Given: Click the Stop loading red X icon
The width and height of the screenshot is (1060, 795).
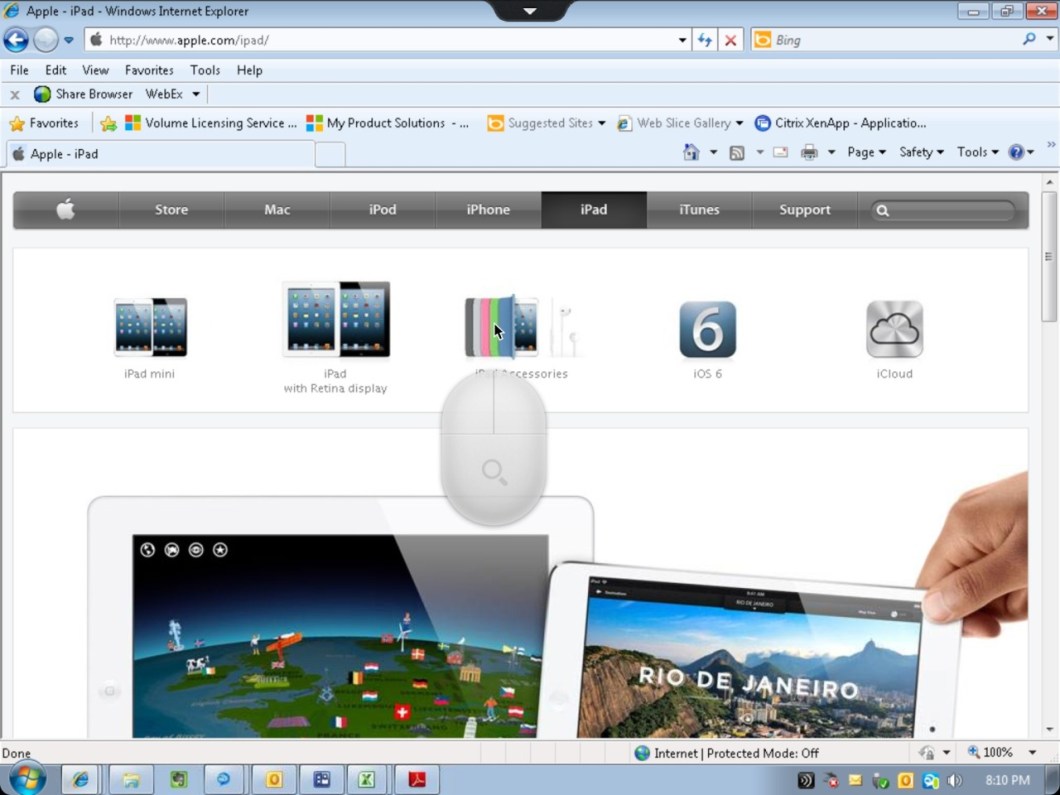Looking at the screenshot, I should (x=731, y=40).
